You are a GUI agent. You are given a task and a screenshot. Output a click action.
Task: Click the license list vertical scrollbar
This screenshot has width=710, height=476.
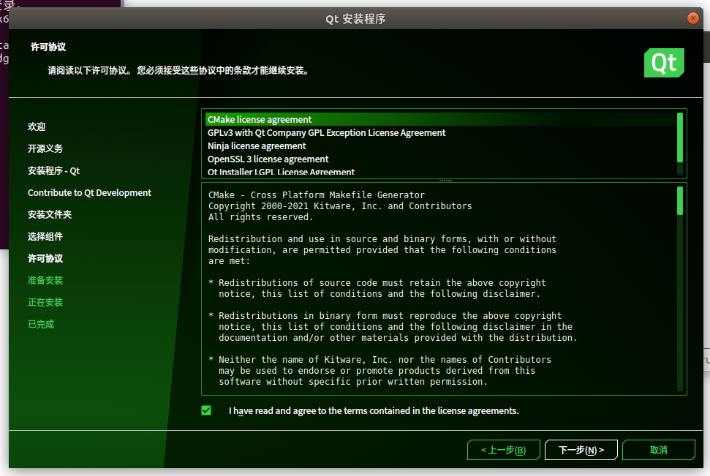coord(680,140)
